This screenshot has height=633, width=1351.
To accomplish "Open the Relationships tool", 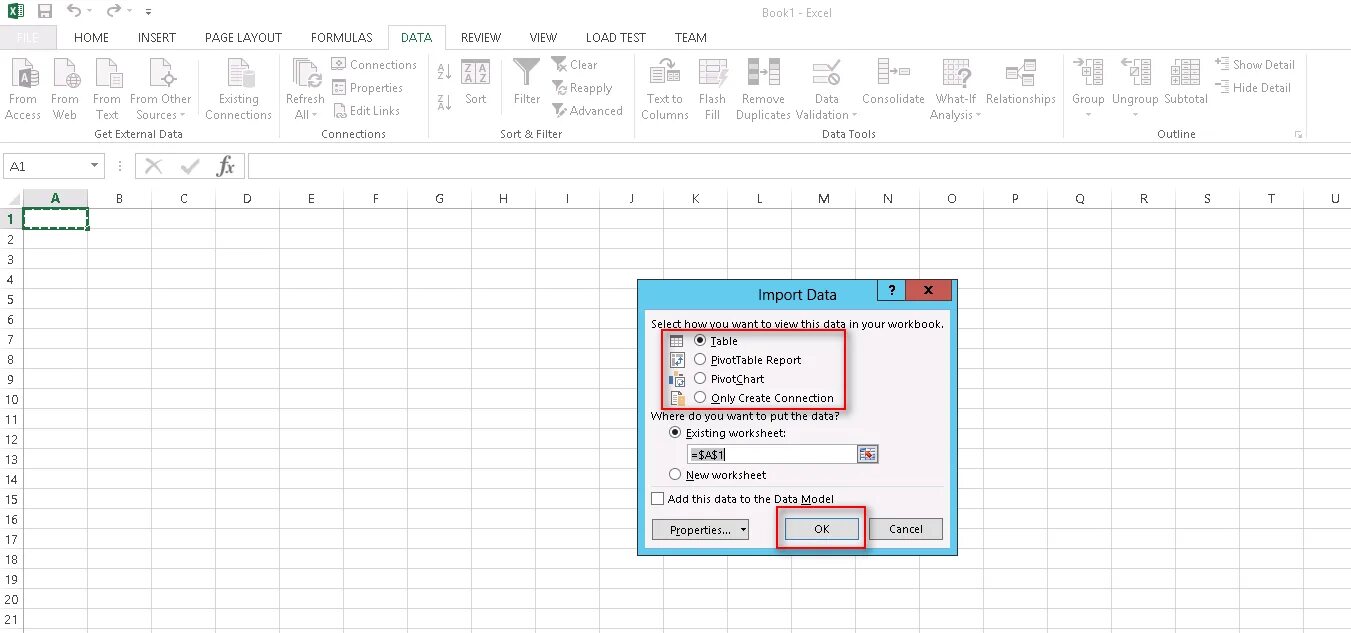I will pos(1020,82).
